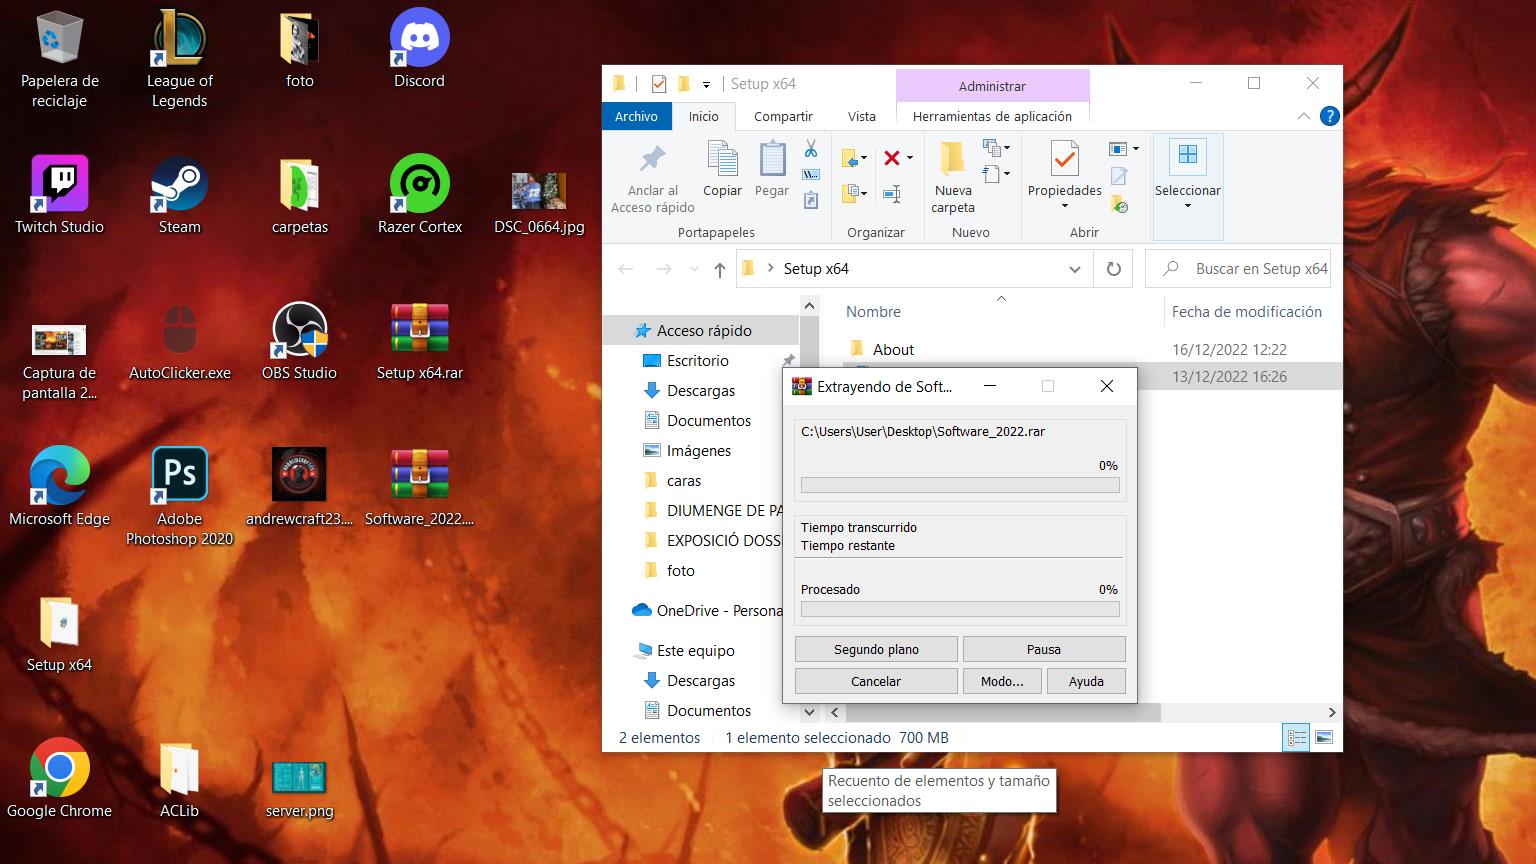Click the Nueva carpeta folder icon
Image resolution: width=1536 pixels, height=864 pixels.
pos(952,160)
